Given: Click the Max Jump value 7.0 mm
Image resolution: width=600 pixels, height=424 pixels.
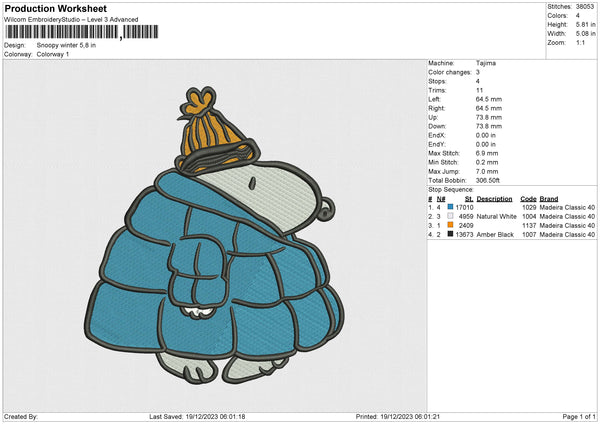Looking at the screenshot, I should tap(487, 171).
